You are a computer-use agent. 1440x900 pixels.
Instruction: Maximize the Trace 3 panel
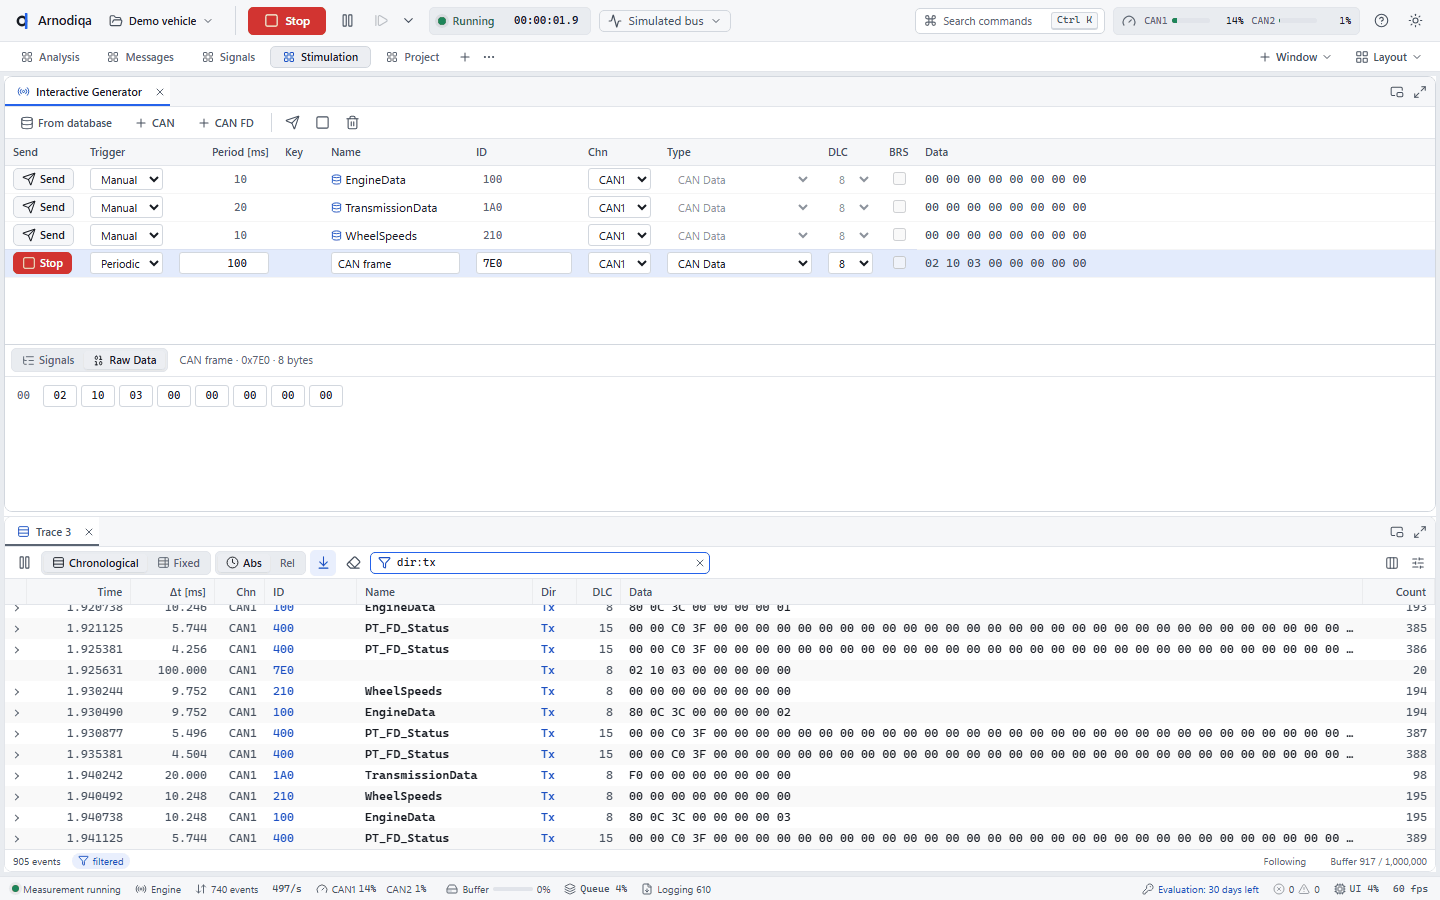pos(1420,532)
